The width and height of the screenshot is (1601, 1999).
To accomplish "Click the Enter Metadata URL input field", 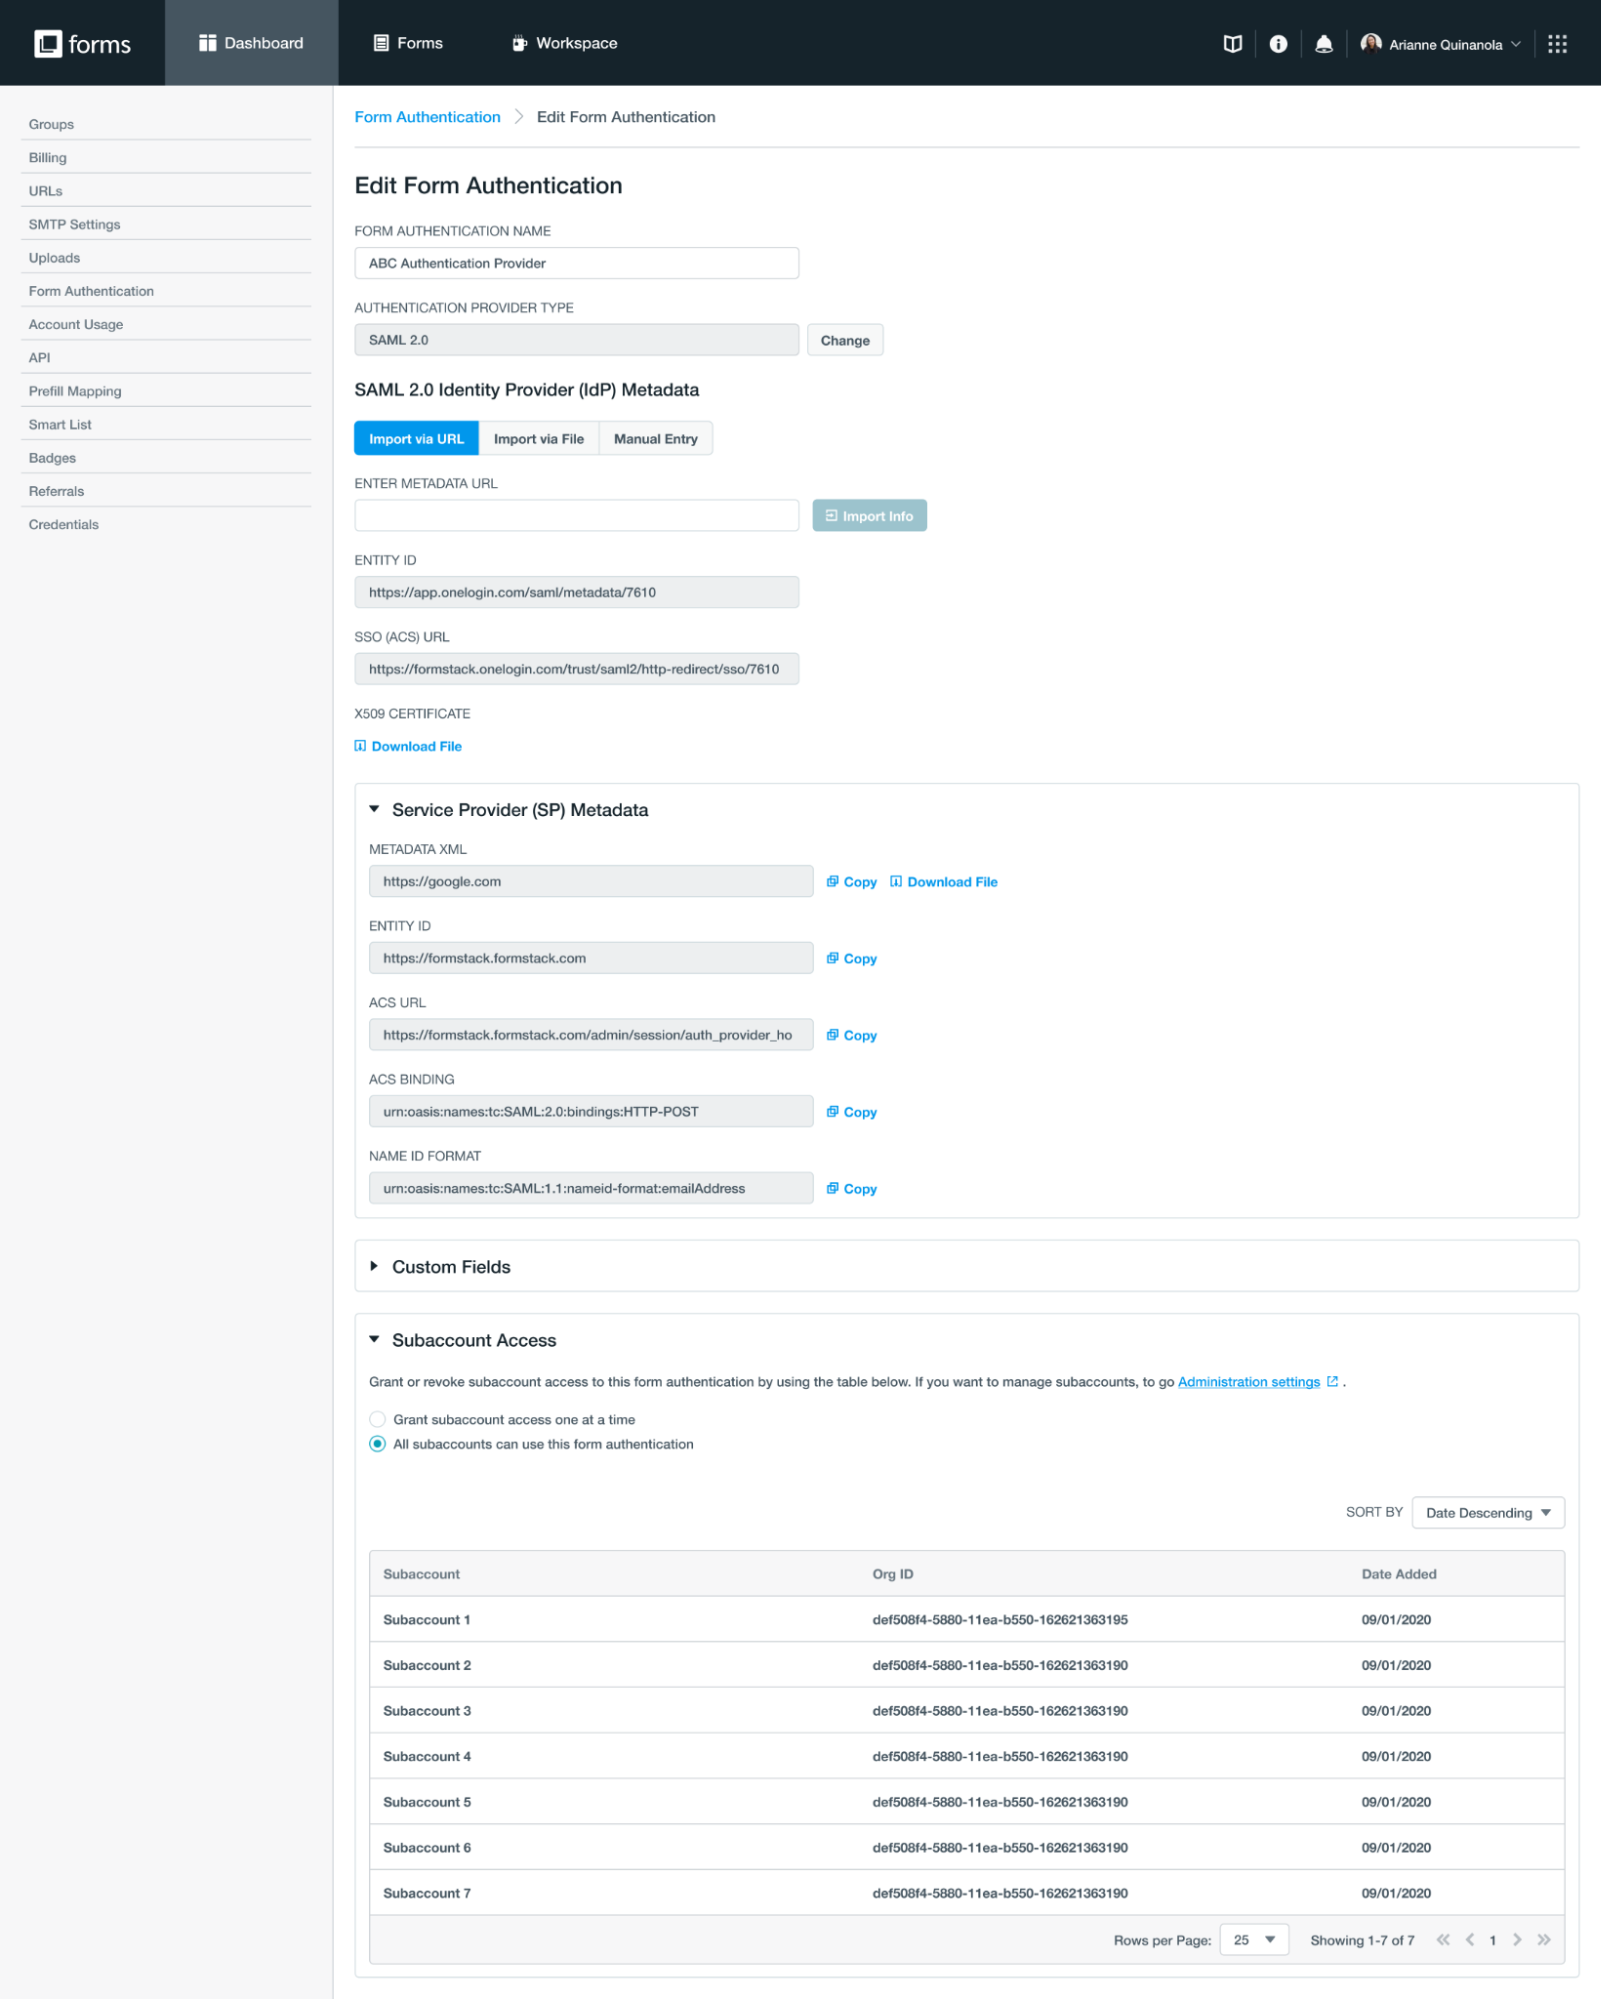I will point(576,516).
